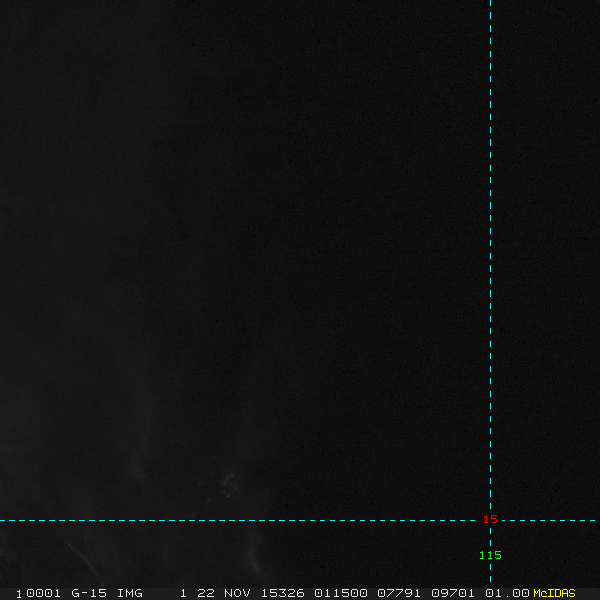
Task: Click the green 115 longitude label
Action: coord(490,555)
